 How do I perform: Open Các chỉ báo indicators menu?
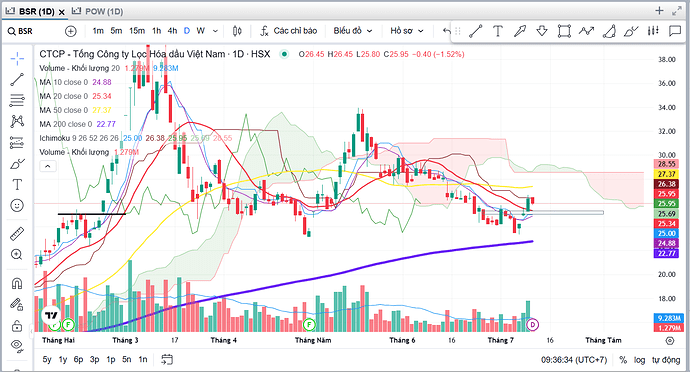click(x=289, y=31)
